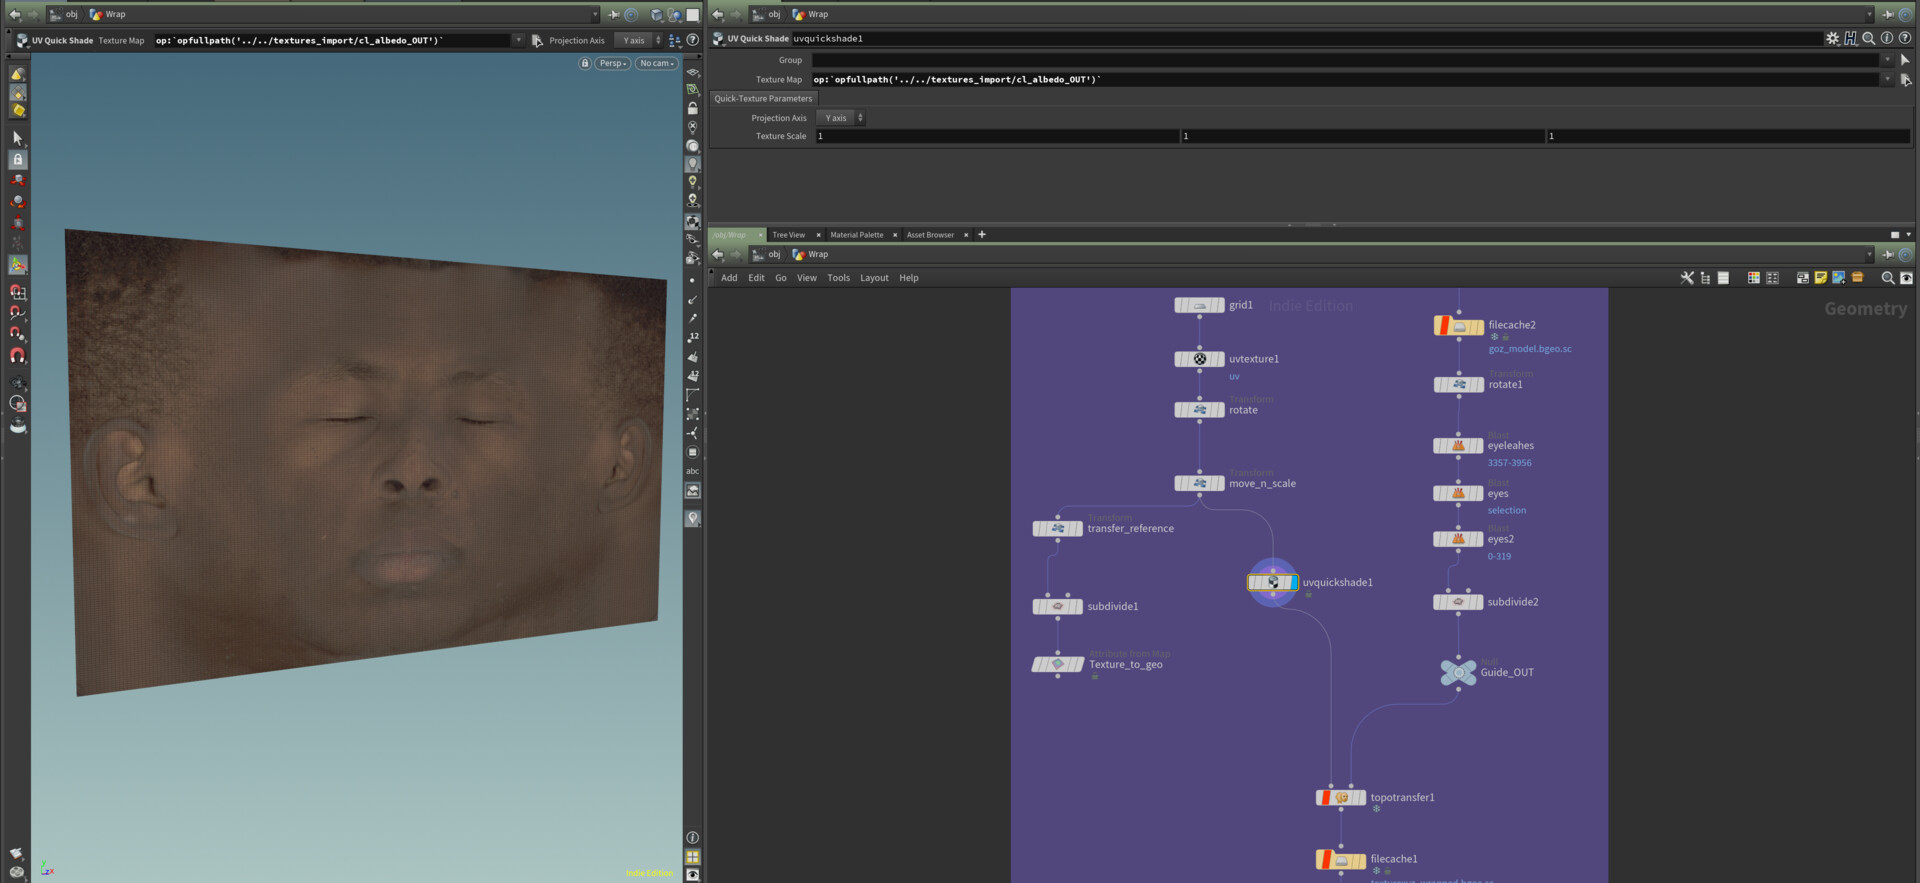Click the sticky note icon in network toolbar
The height and width of the screenshot is (883, 1920).
(1821, 278)
